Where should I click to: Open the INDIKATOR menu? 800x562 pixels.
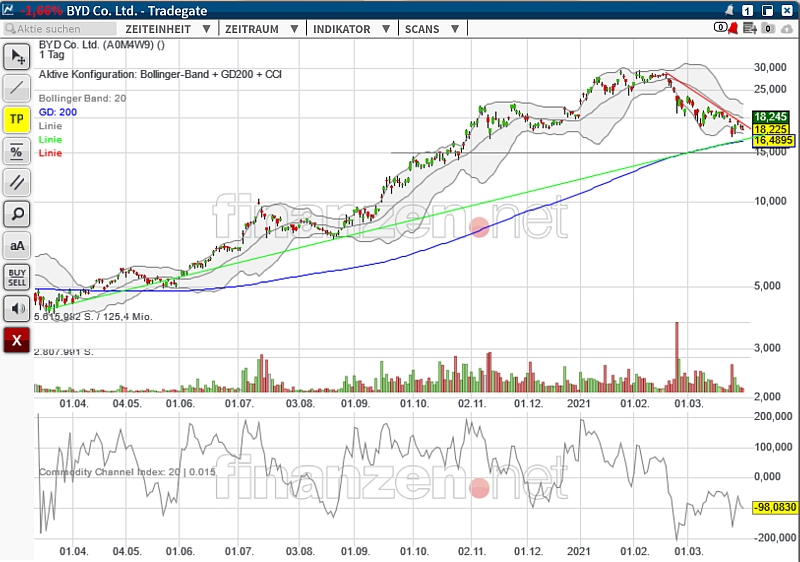click(x=341, y=29)
